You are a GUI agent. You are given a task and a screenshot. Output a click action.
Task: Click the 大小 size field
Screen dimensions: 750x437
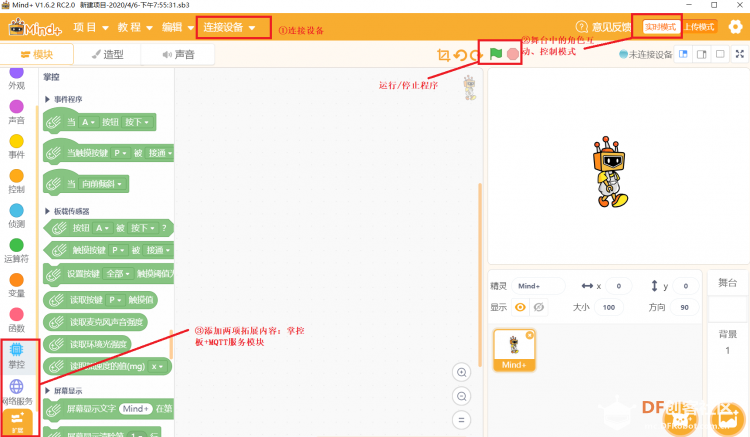pos(609,307)
